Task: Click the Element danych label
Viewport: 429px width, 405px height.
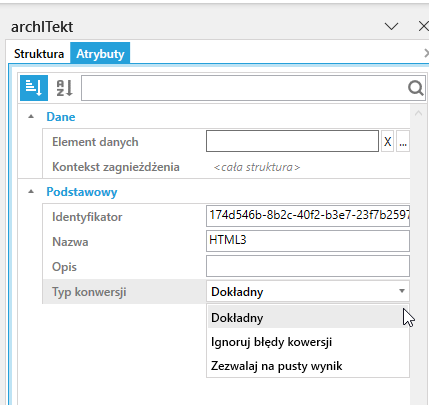Action: coord(95,142)
